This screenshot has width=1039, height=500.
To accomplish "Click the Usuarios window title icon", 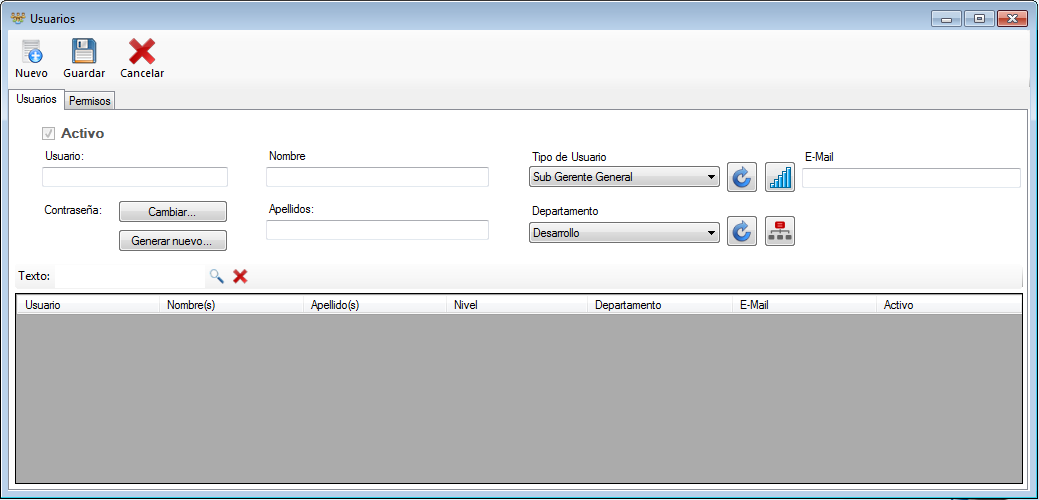I will (x=18, y=19).
